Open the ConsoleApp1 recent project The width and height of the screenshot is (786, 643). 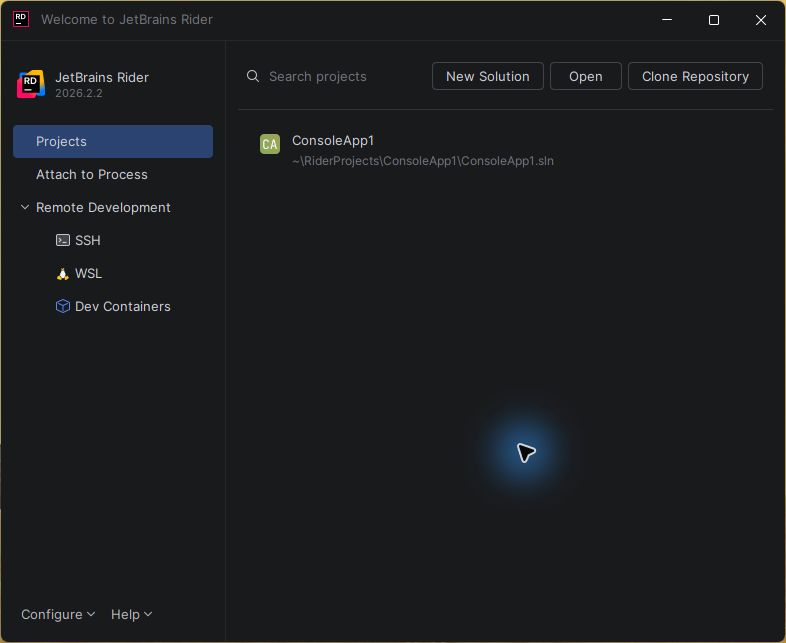point(505,150)
